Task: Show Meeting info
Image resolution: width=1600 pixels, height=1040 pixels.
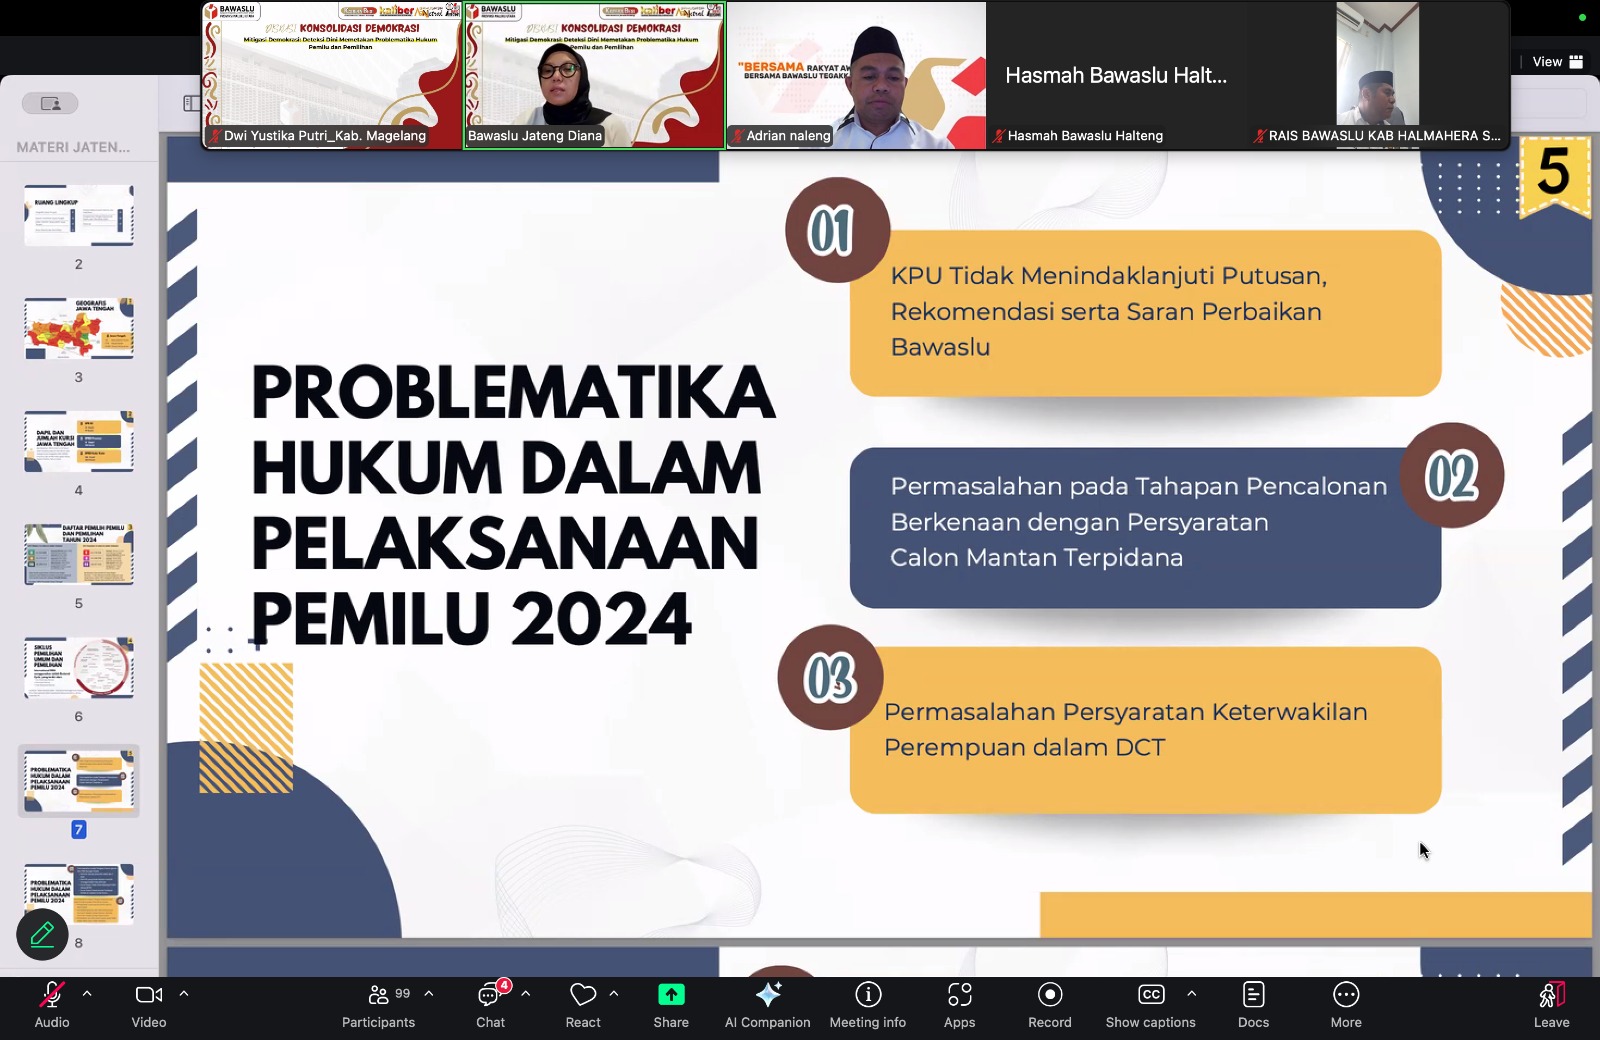Action: (868, 1004)
